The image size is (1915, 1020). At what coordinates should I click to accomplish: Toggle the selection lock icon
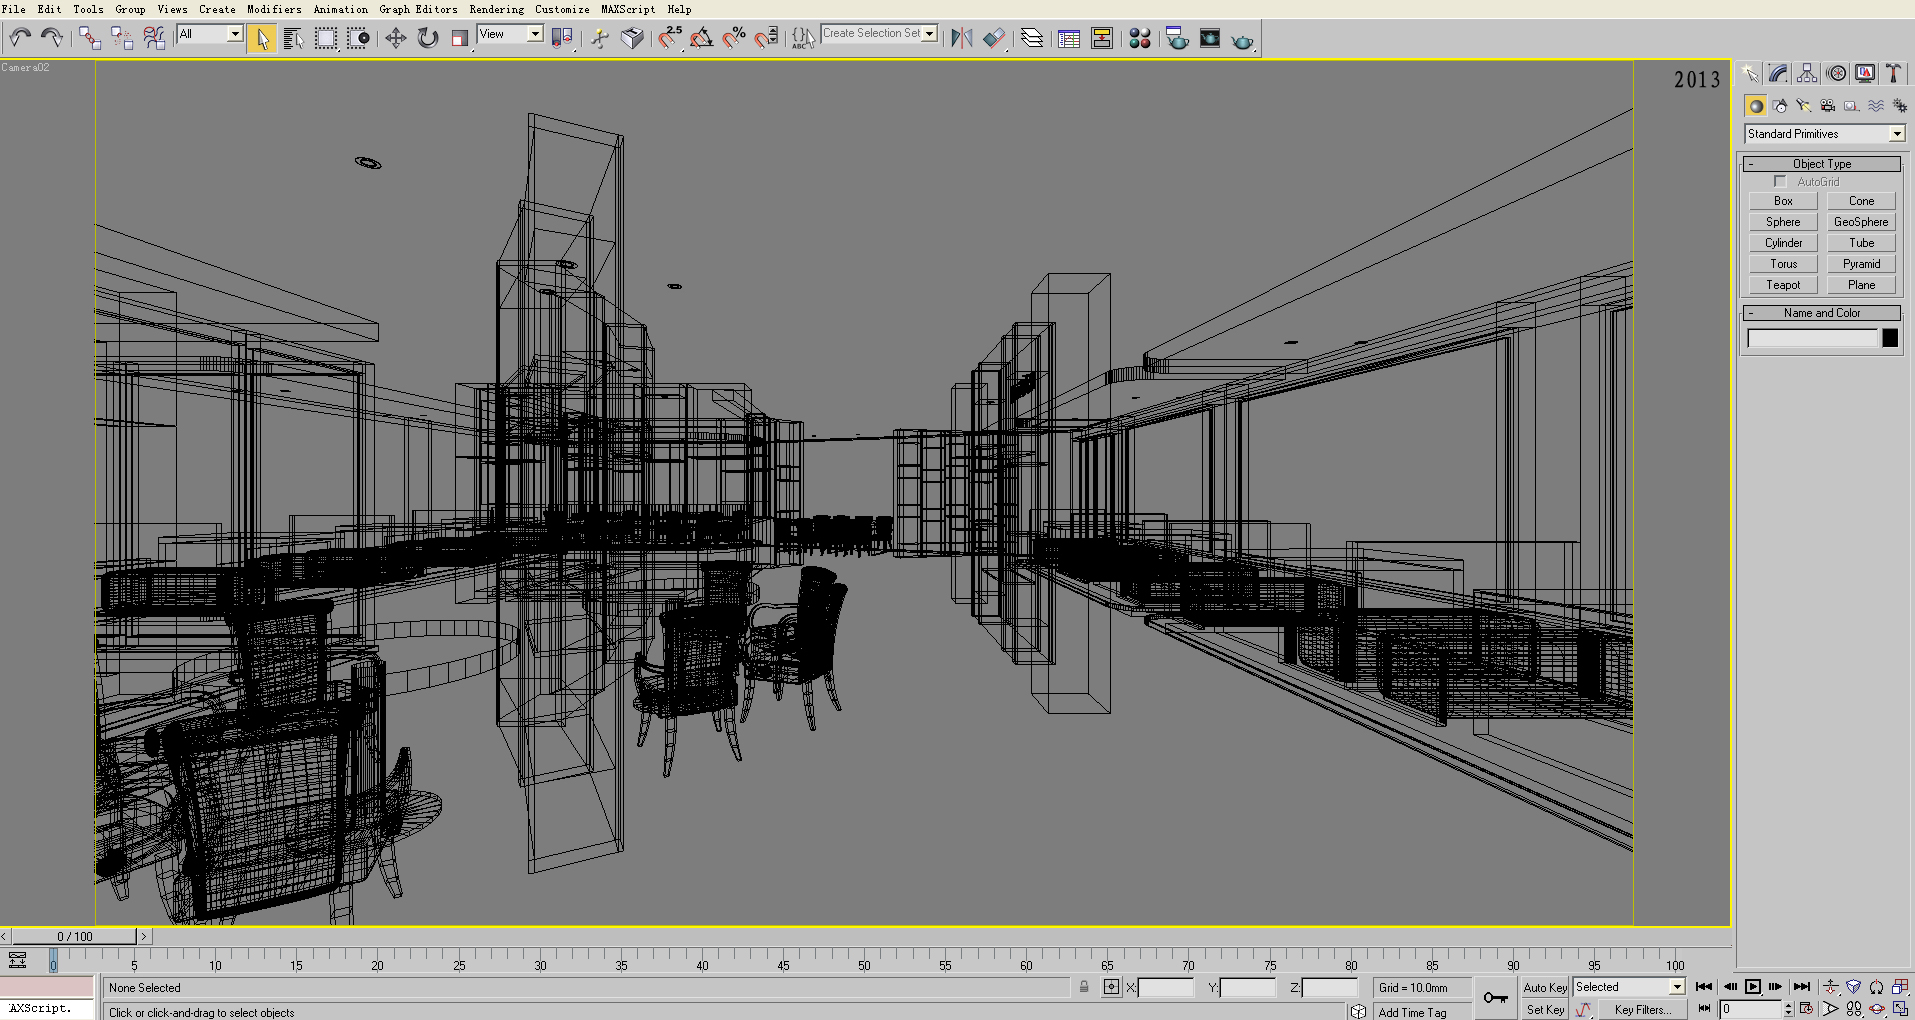pyautogui.click(x=1084, y=987)
